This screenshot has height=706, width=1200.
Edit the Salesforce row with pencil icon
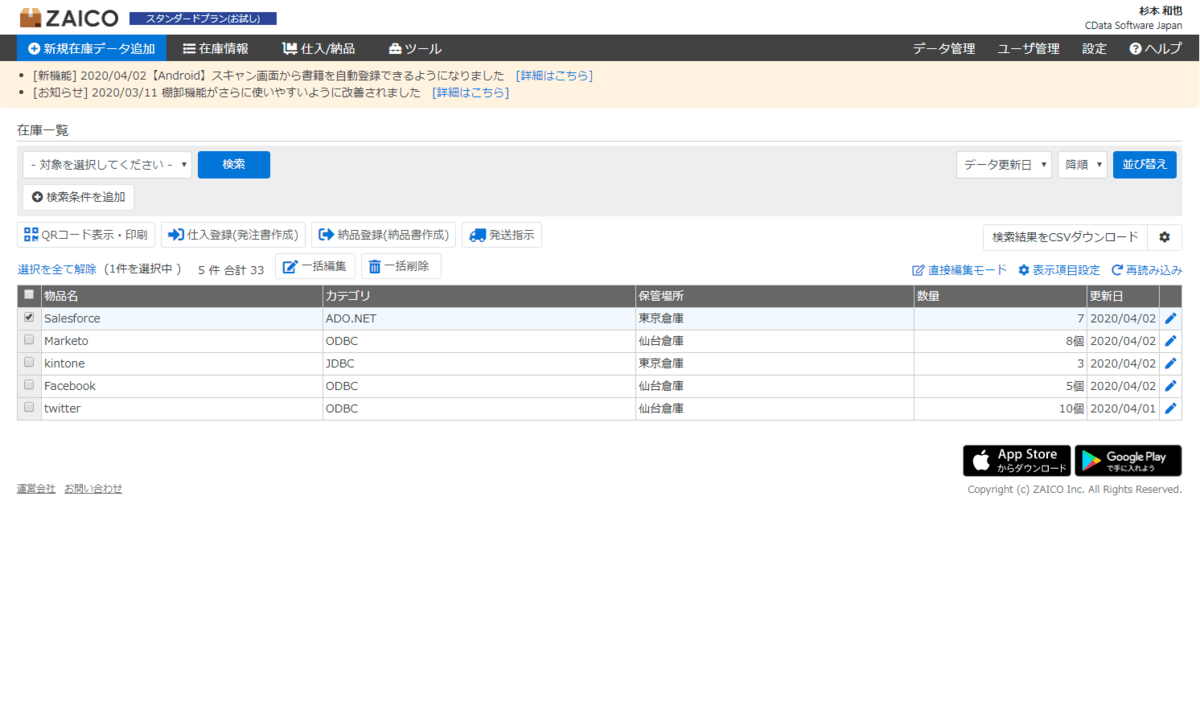click(1171, 318)
